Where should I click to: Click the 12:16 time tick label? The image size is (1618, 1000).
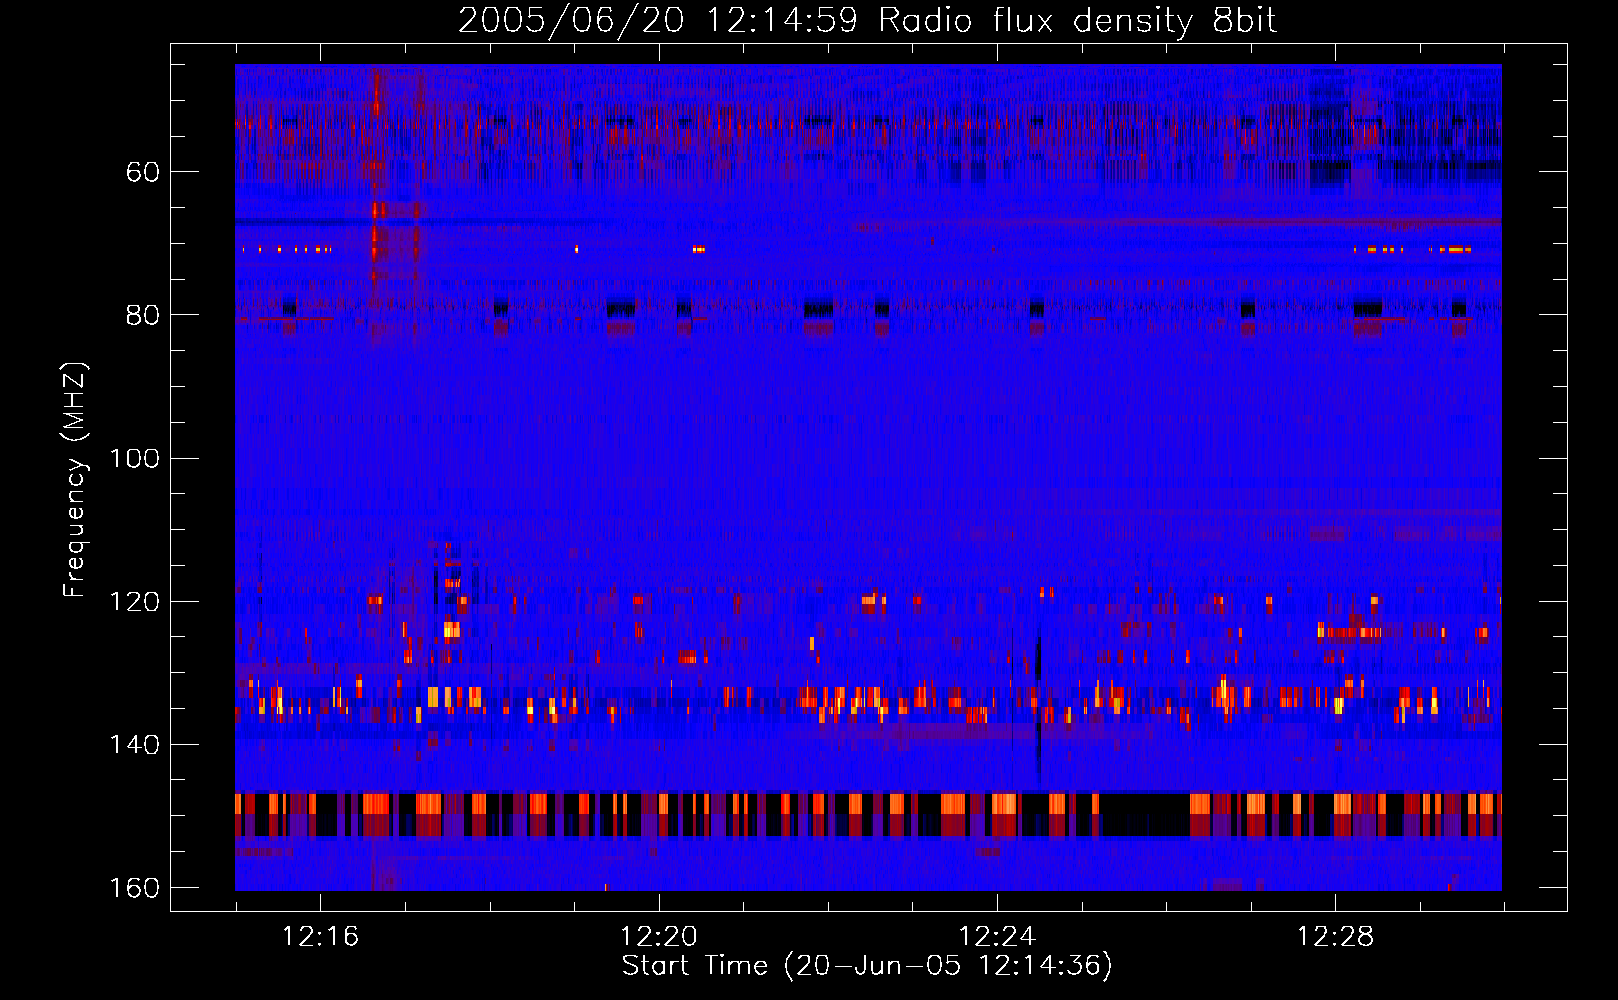point(320,937)
